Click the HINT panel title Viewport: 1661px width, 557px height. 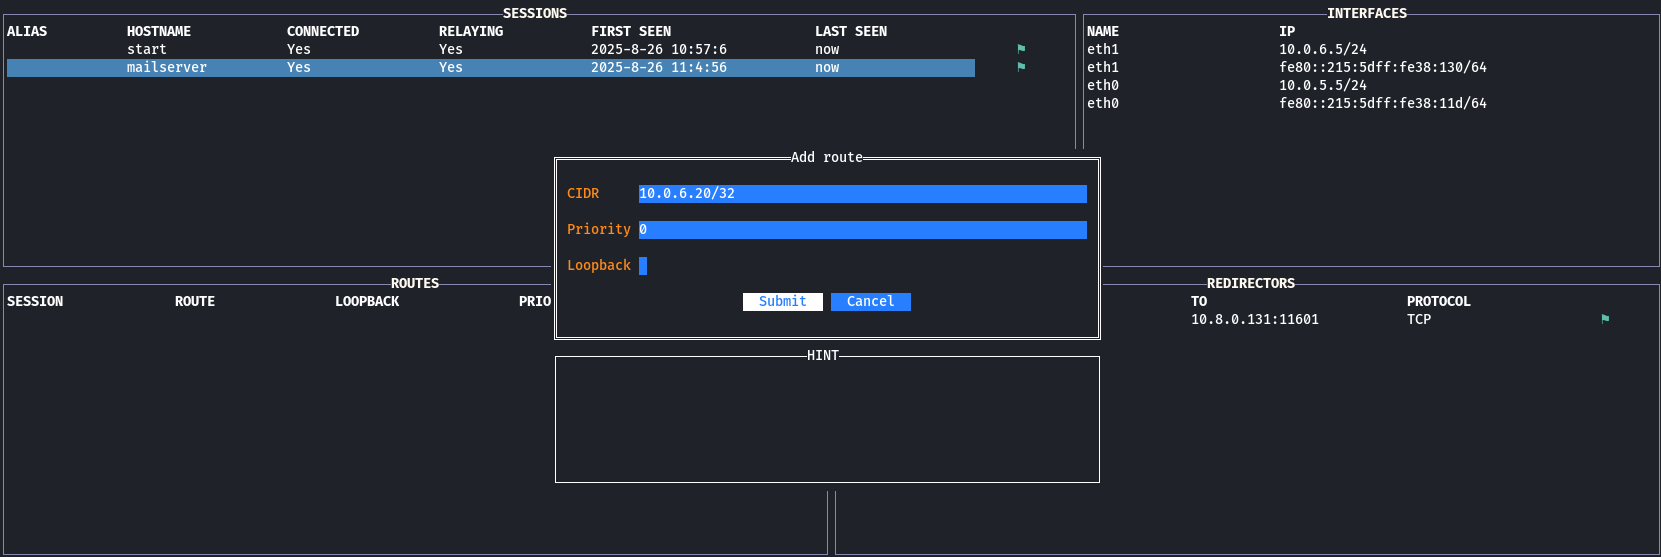pyautogui.click(x=823, y=355)
